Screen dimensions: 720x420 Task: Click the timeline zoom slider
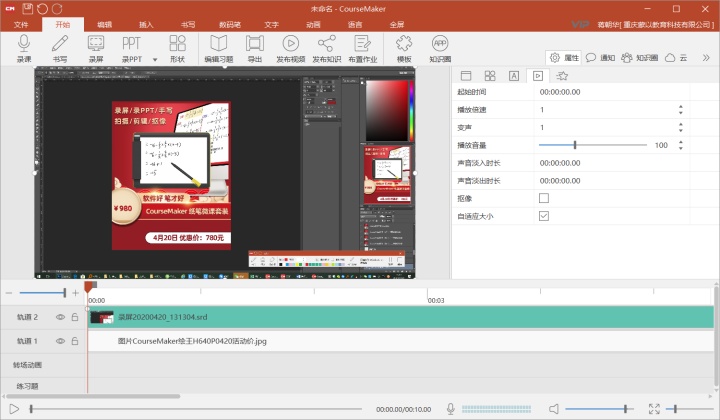click(42, 293)
